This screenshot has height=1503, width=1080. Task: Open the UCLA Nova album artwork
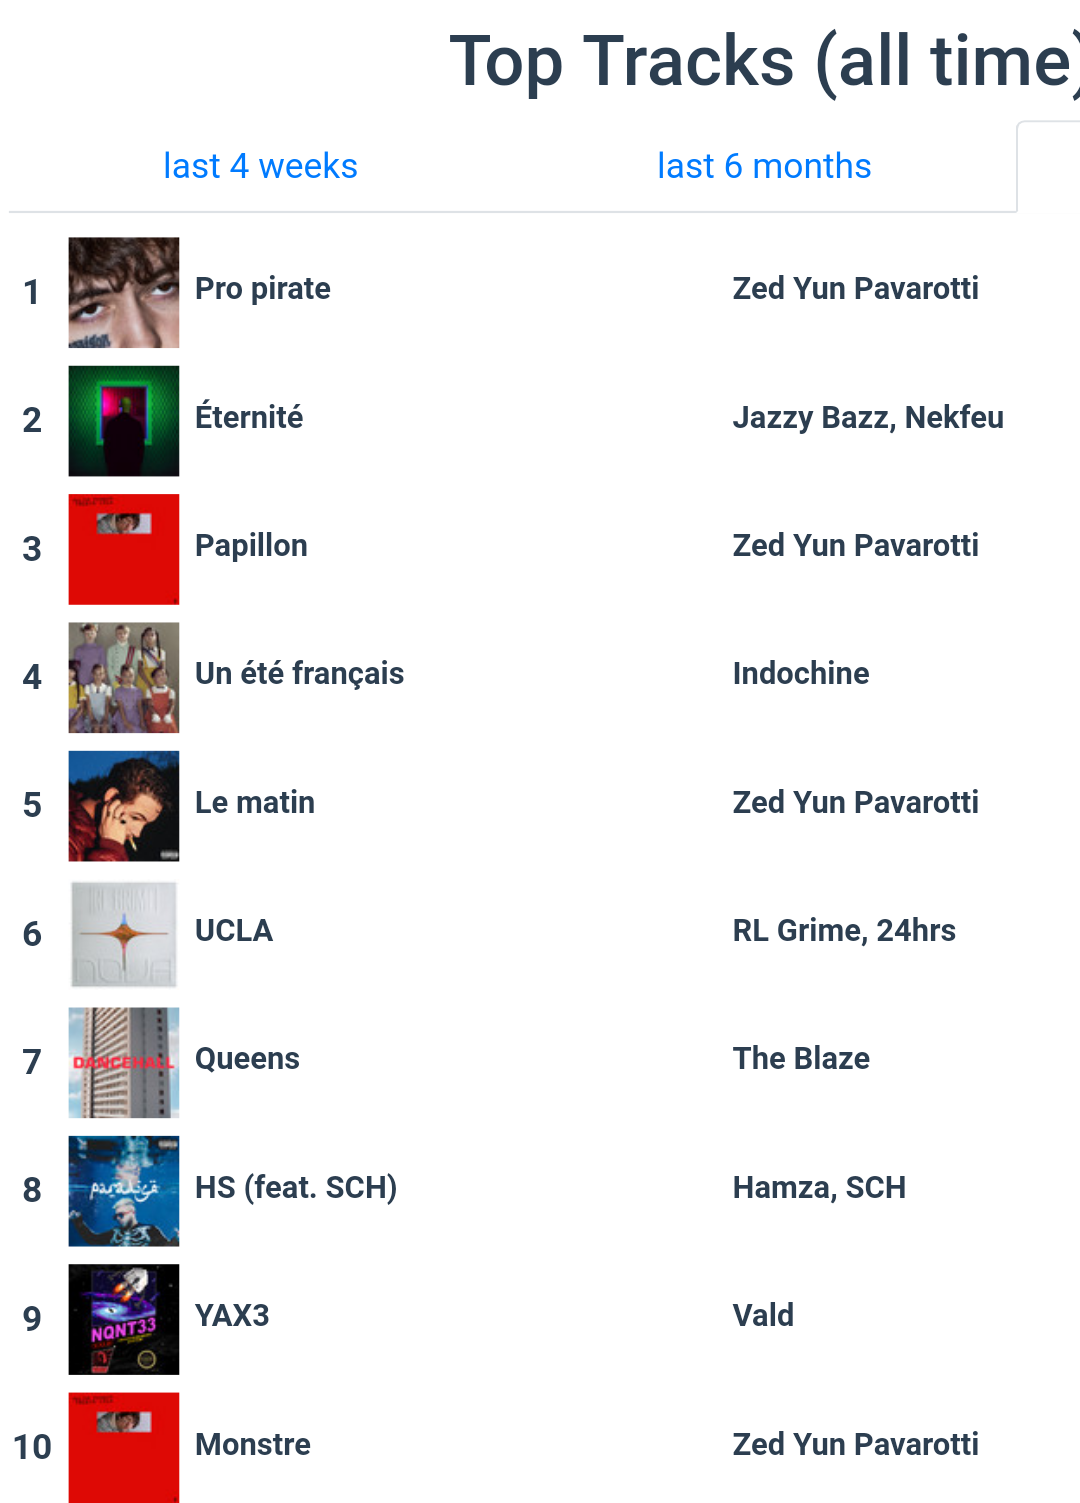124,934
